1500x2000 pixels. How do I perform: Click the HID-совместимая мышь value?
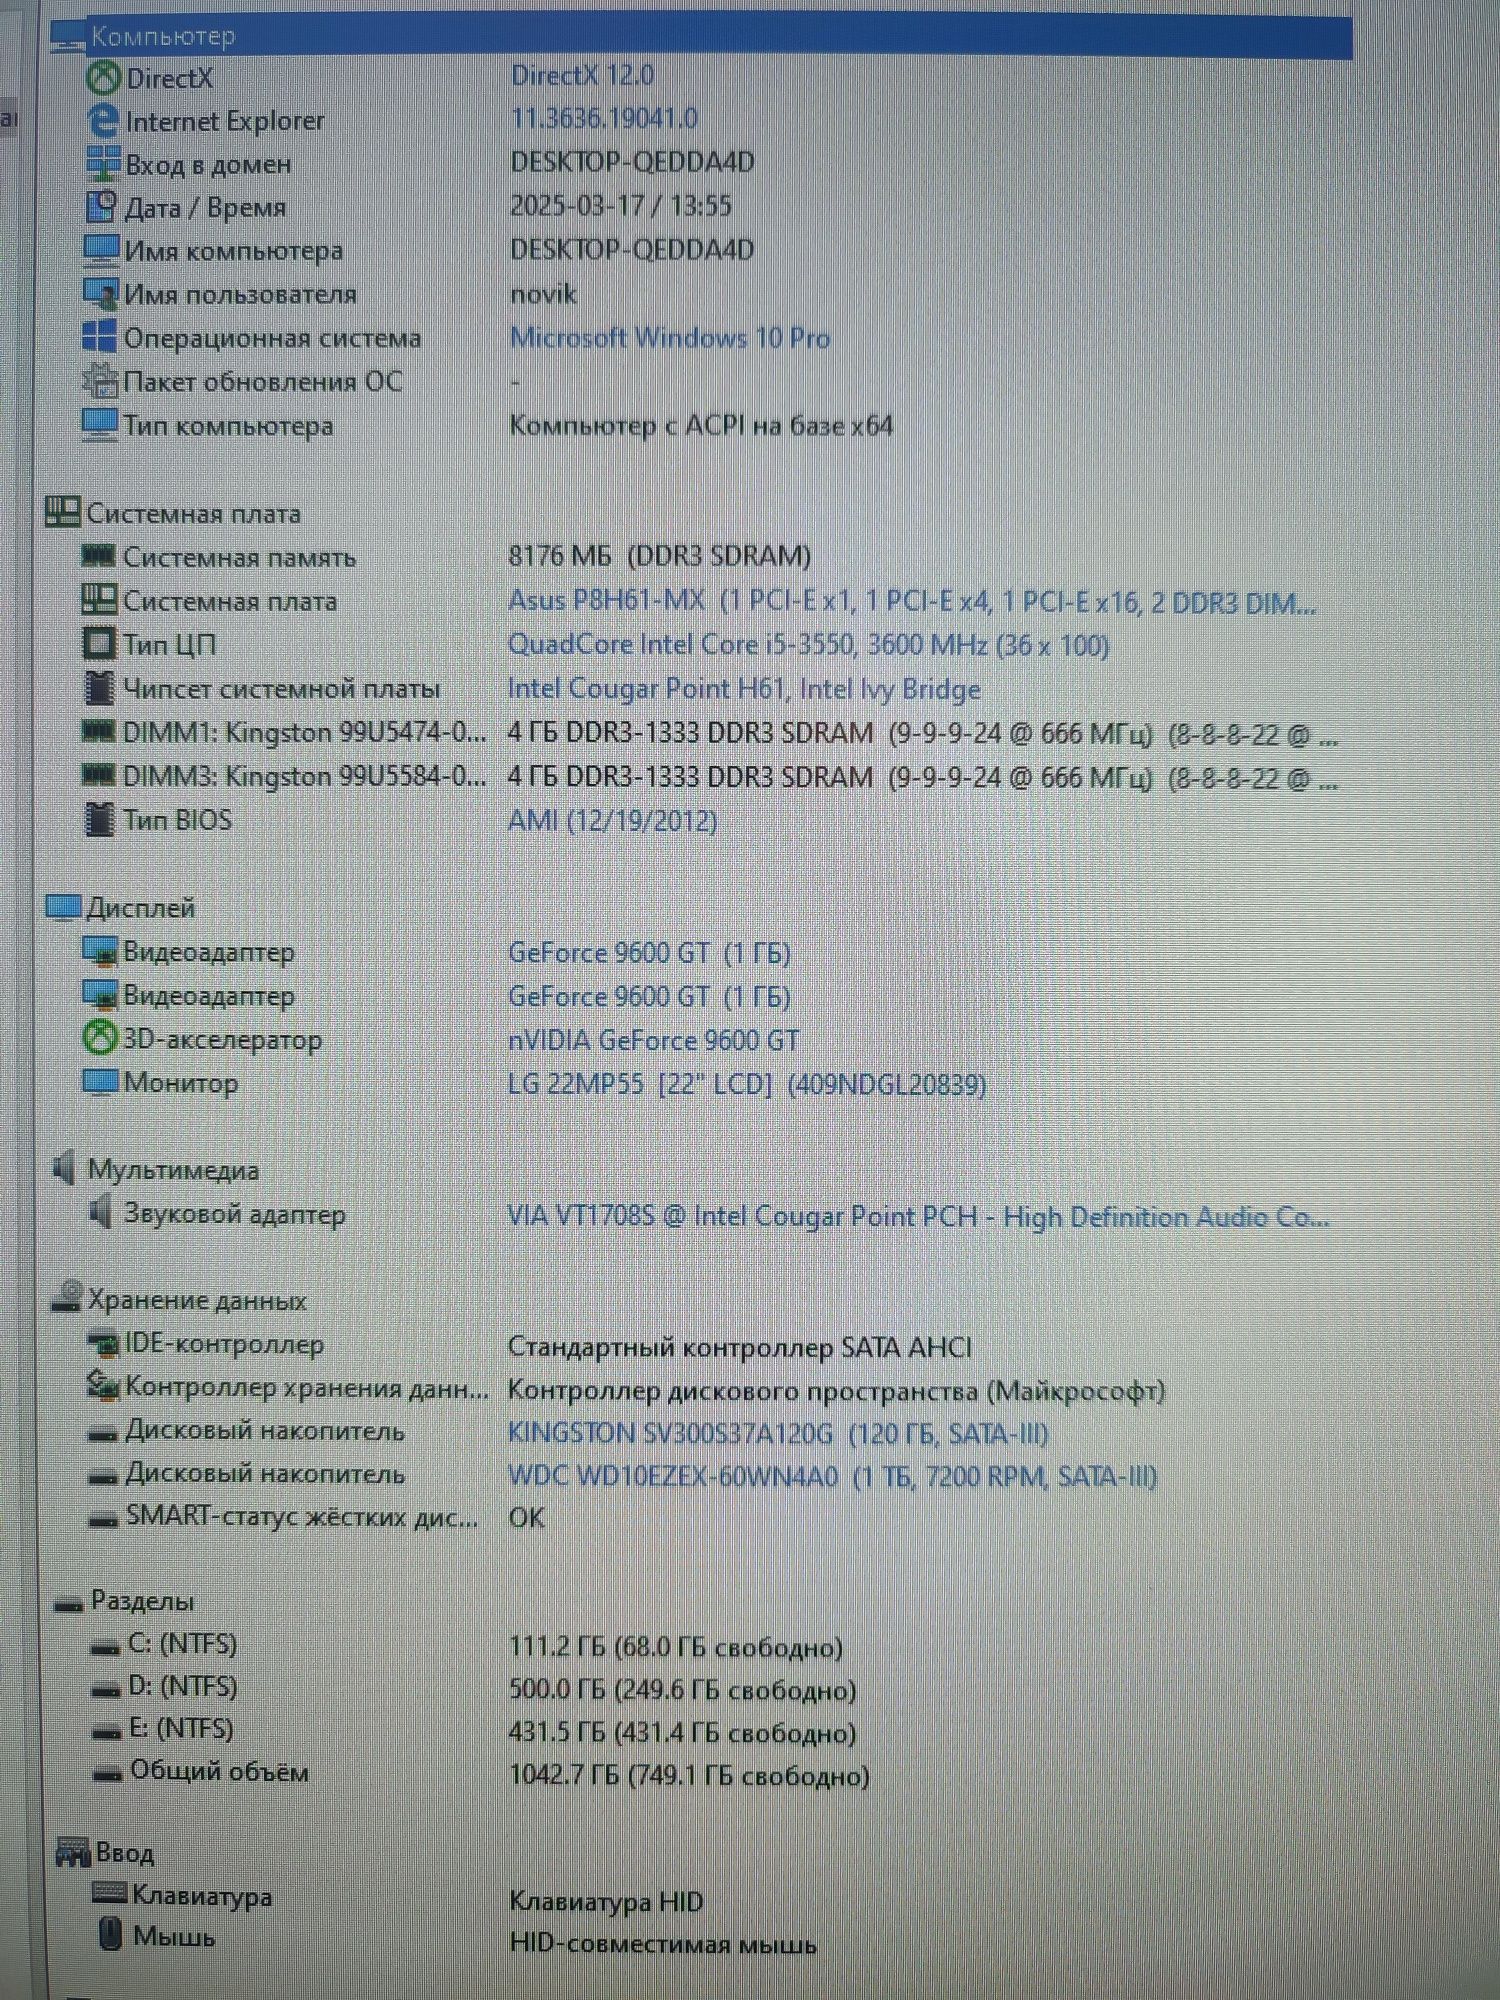(663, 1944)
